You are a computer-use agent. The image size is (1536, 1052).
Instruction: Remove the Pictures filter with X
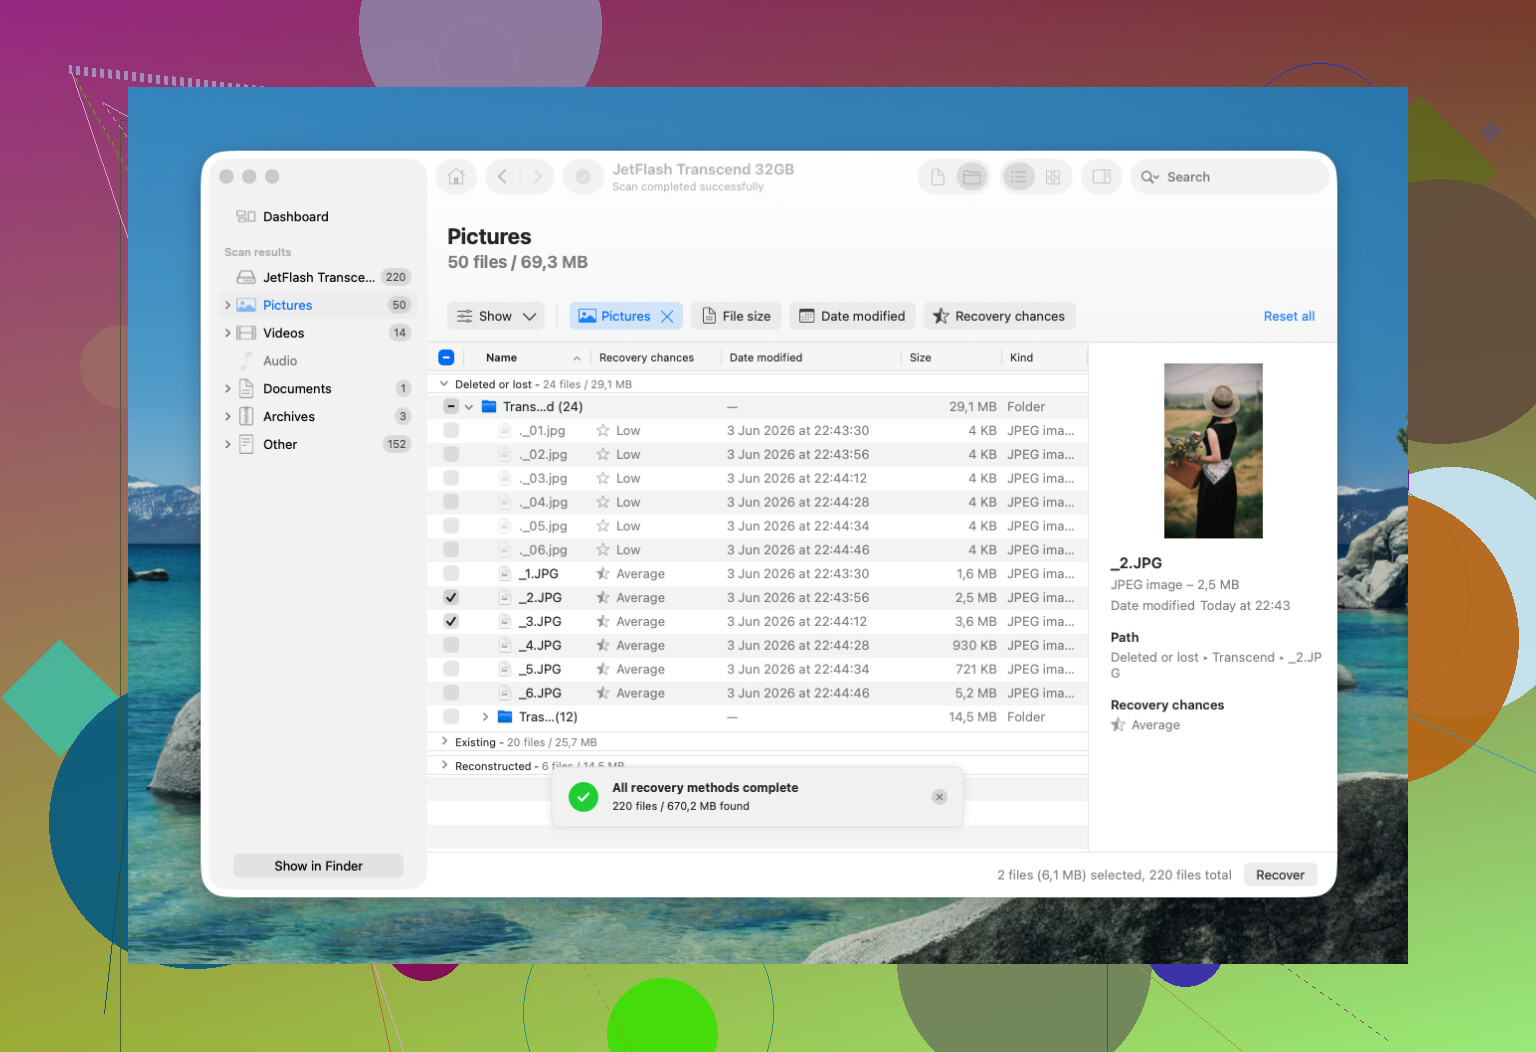(x=667, y=316)
